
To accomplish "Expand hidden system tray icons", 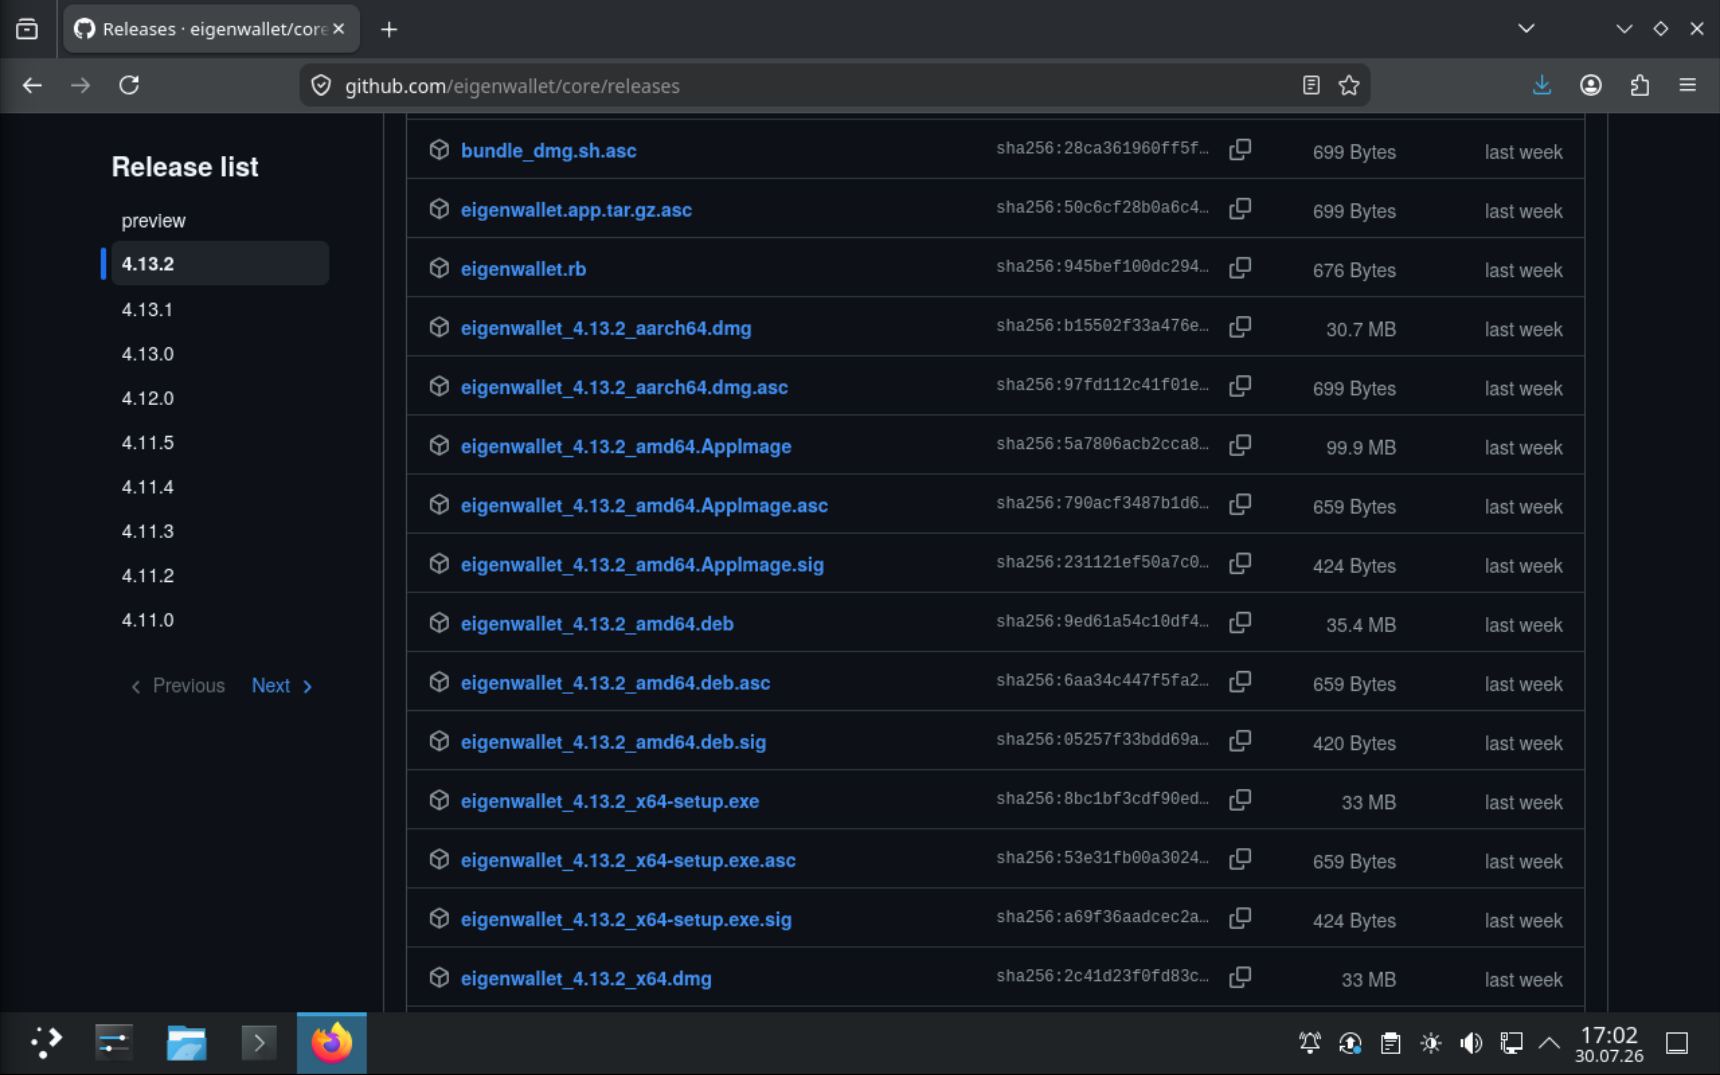I will click(1549, 1043).
